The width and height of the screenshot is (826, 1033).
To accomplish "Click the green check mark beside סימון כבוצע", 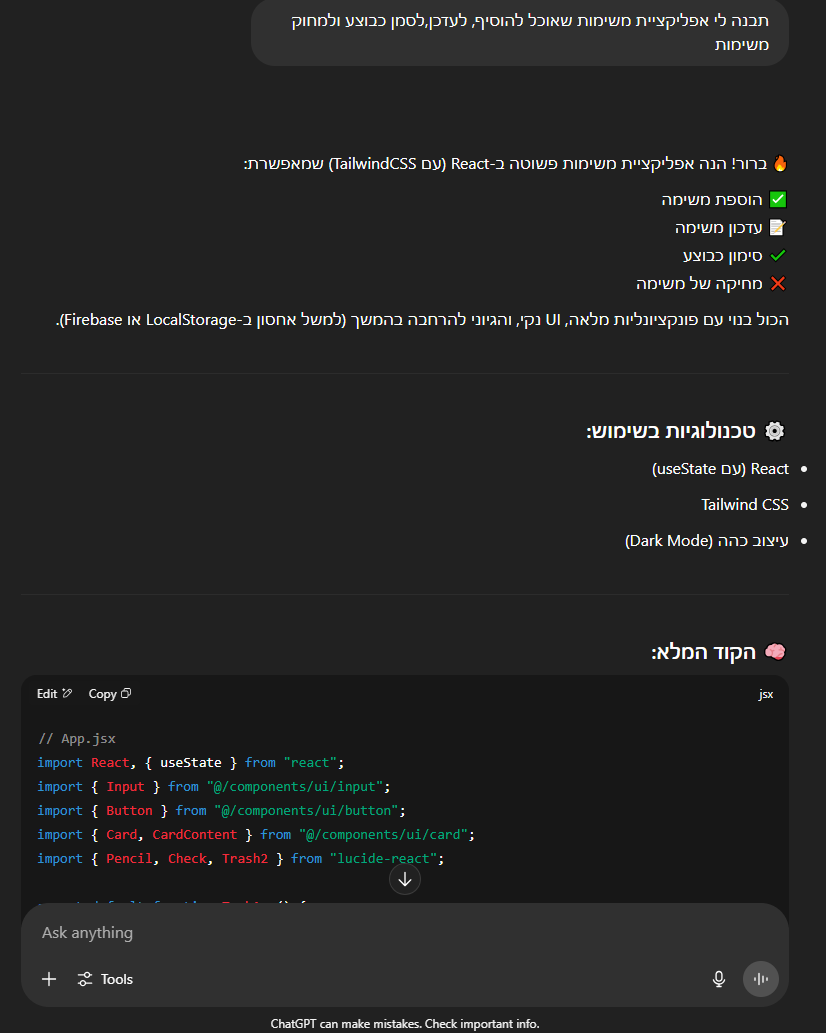I will [778, 256].
